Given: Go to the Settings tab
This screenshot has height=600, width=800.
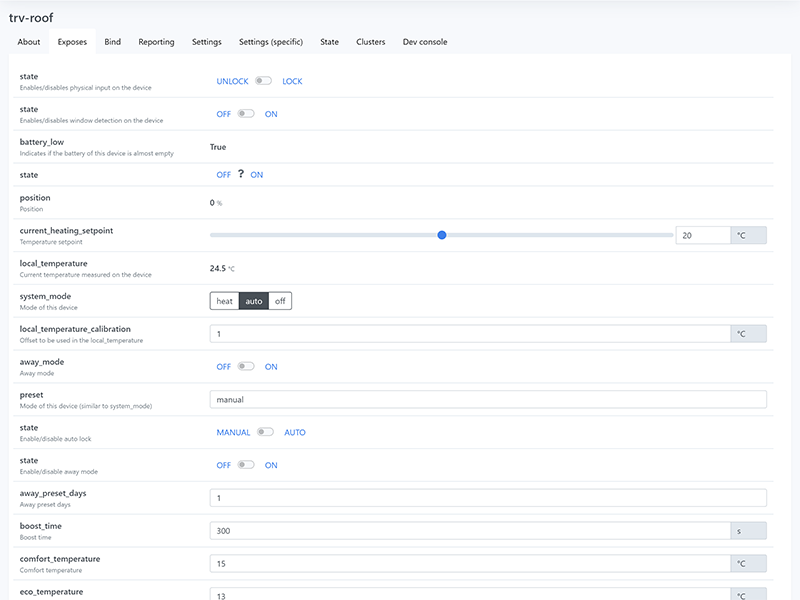Looking at the screenshot, I should 207,42.
